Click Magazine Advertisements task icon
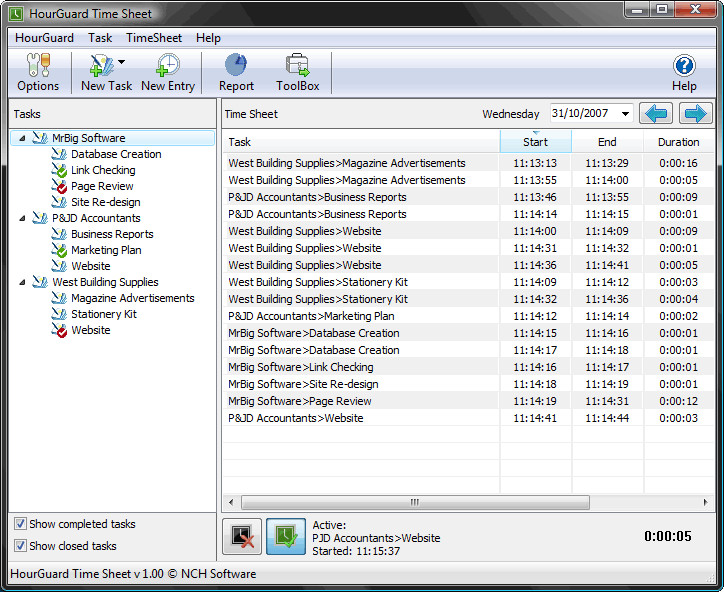The height and width of the screenshot is (592, 724). (59, 298)
